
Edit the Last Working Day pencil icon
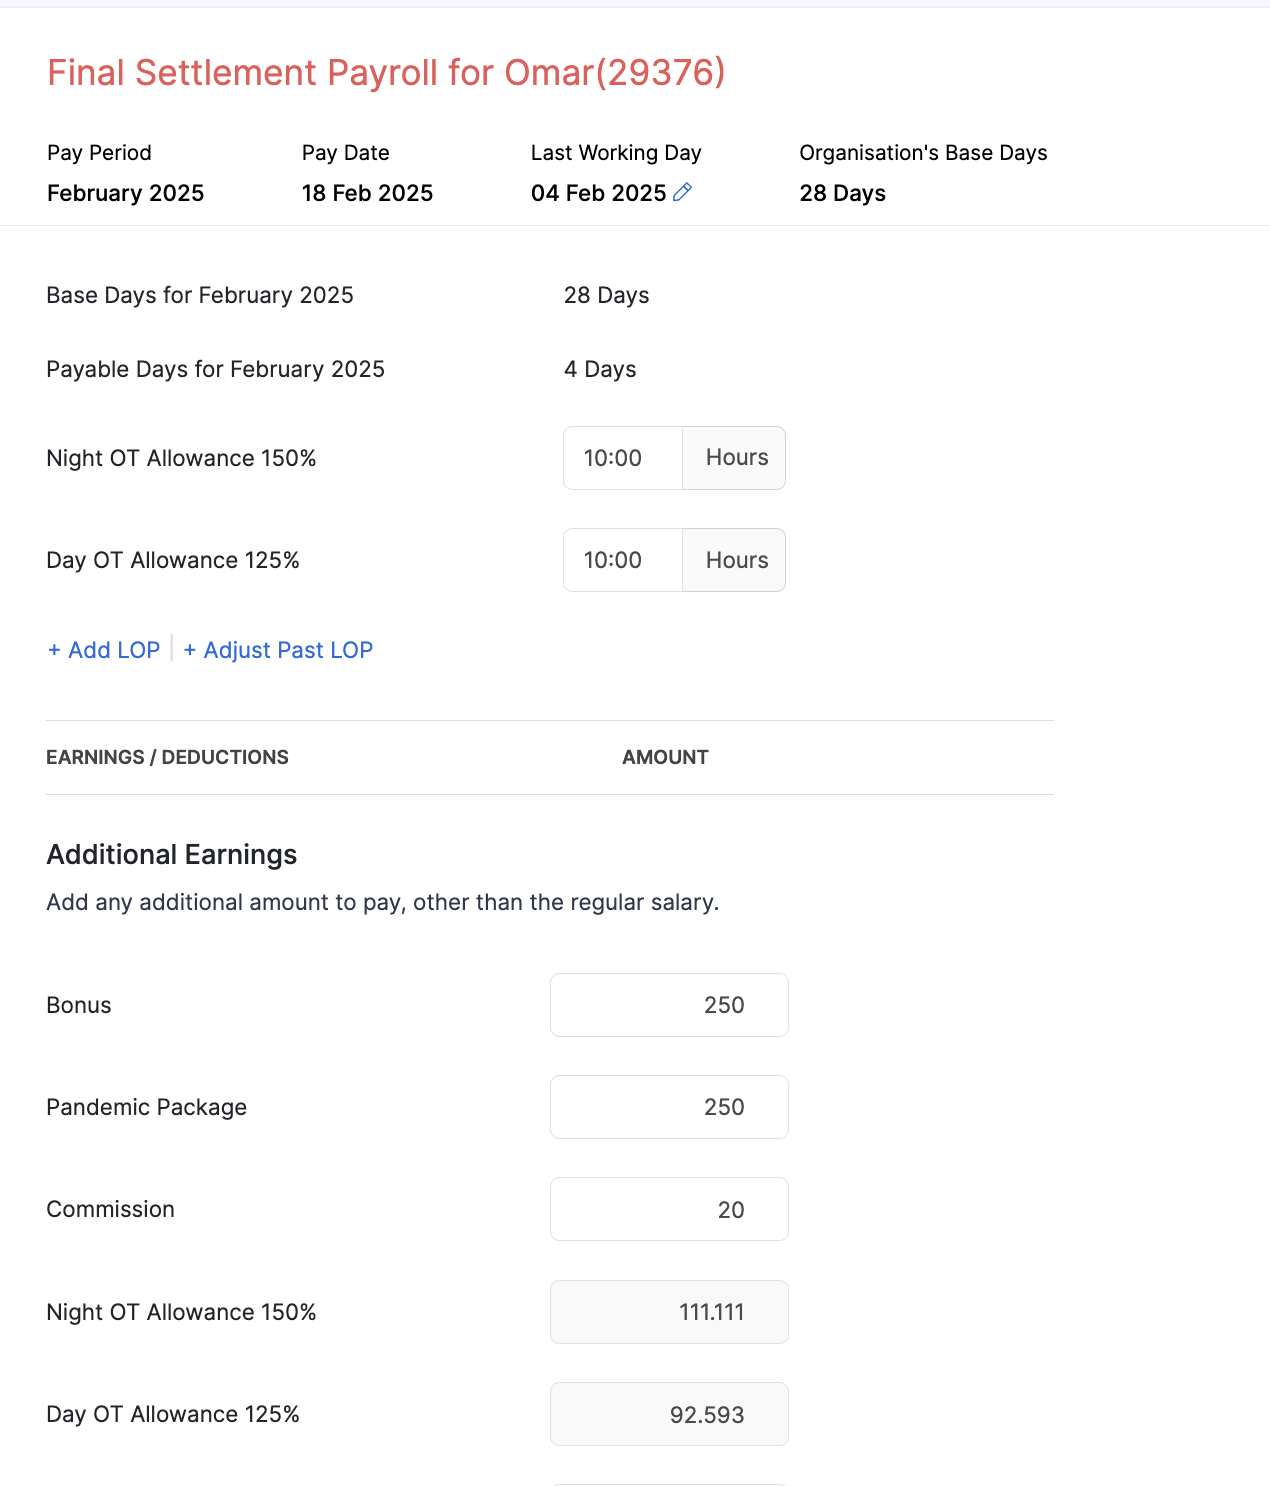683,192
